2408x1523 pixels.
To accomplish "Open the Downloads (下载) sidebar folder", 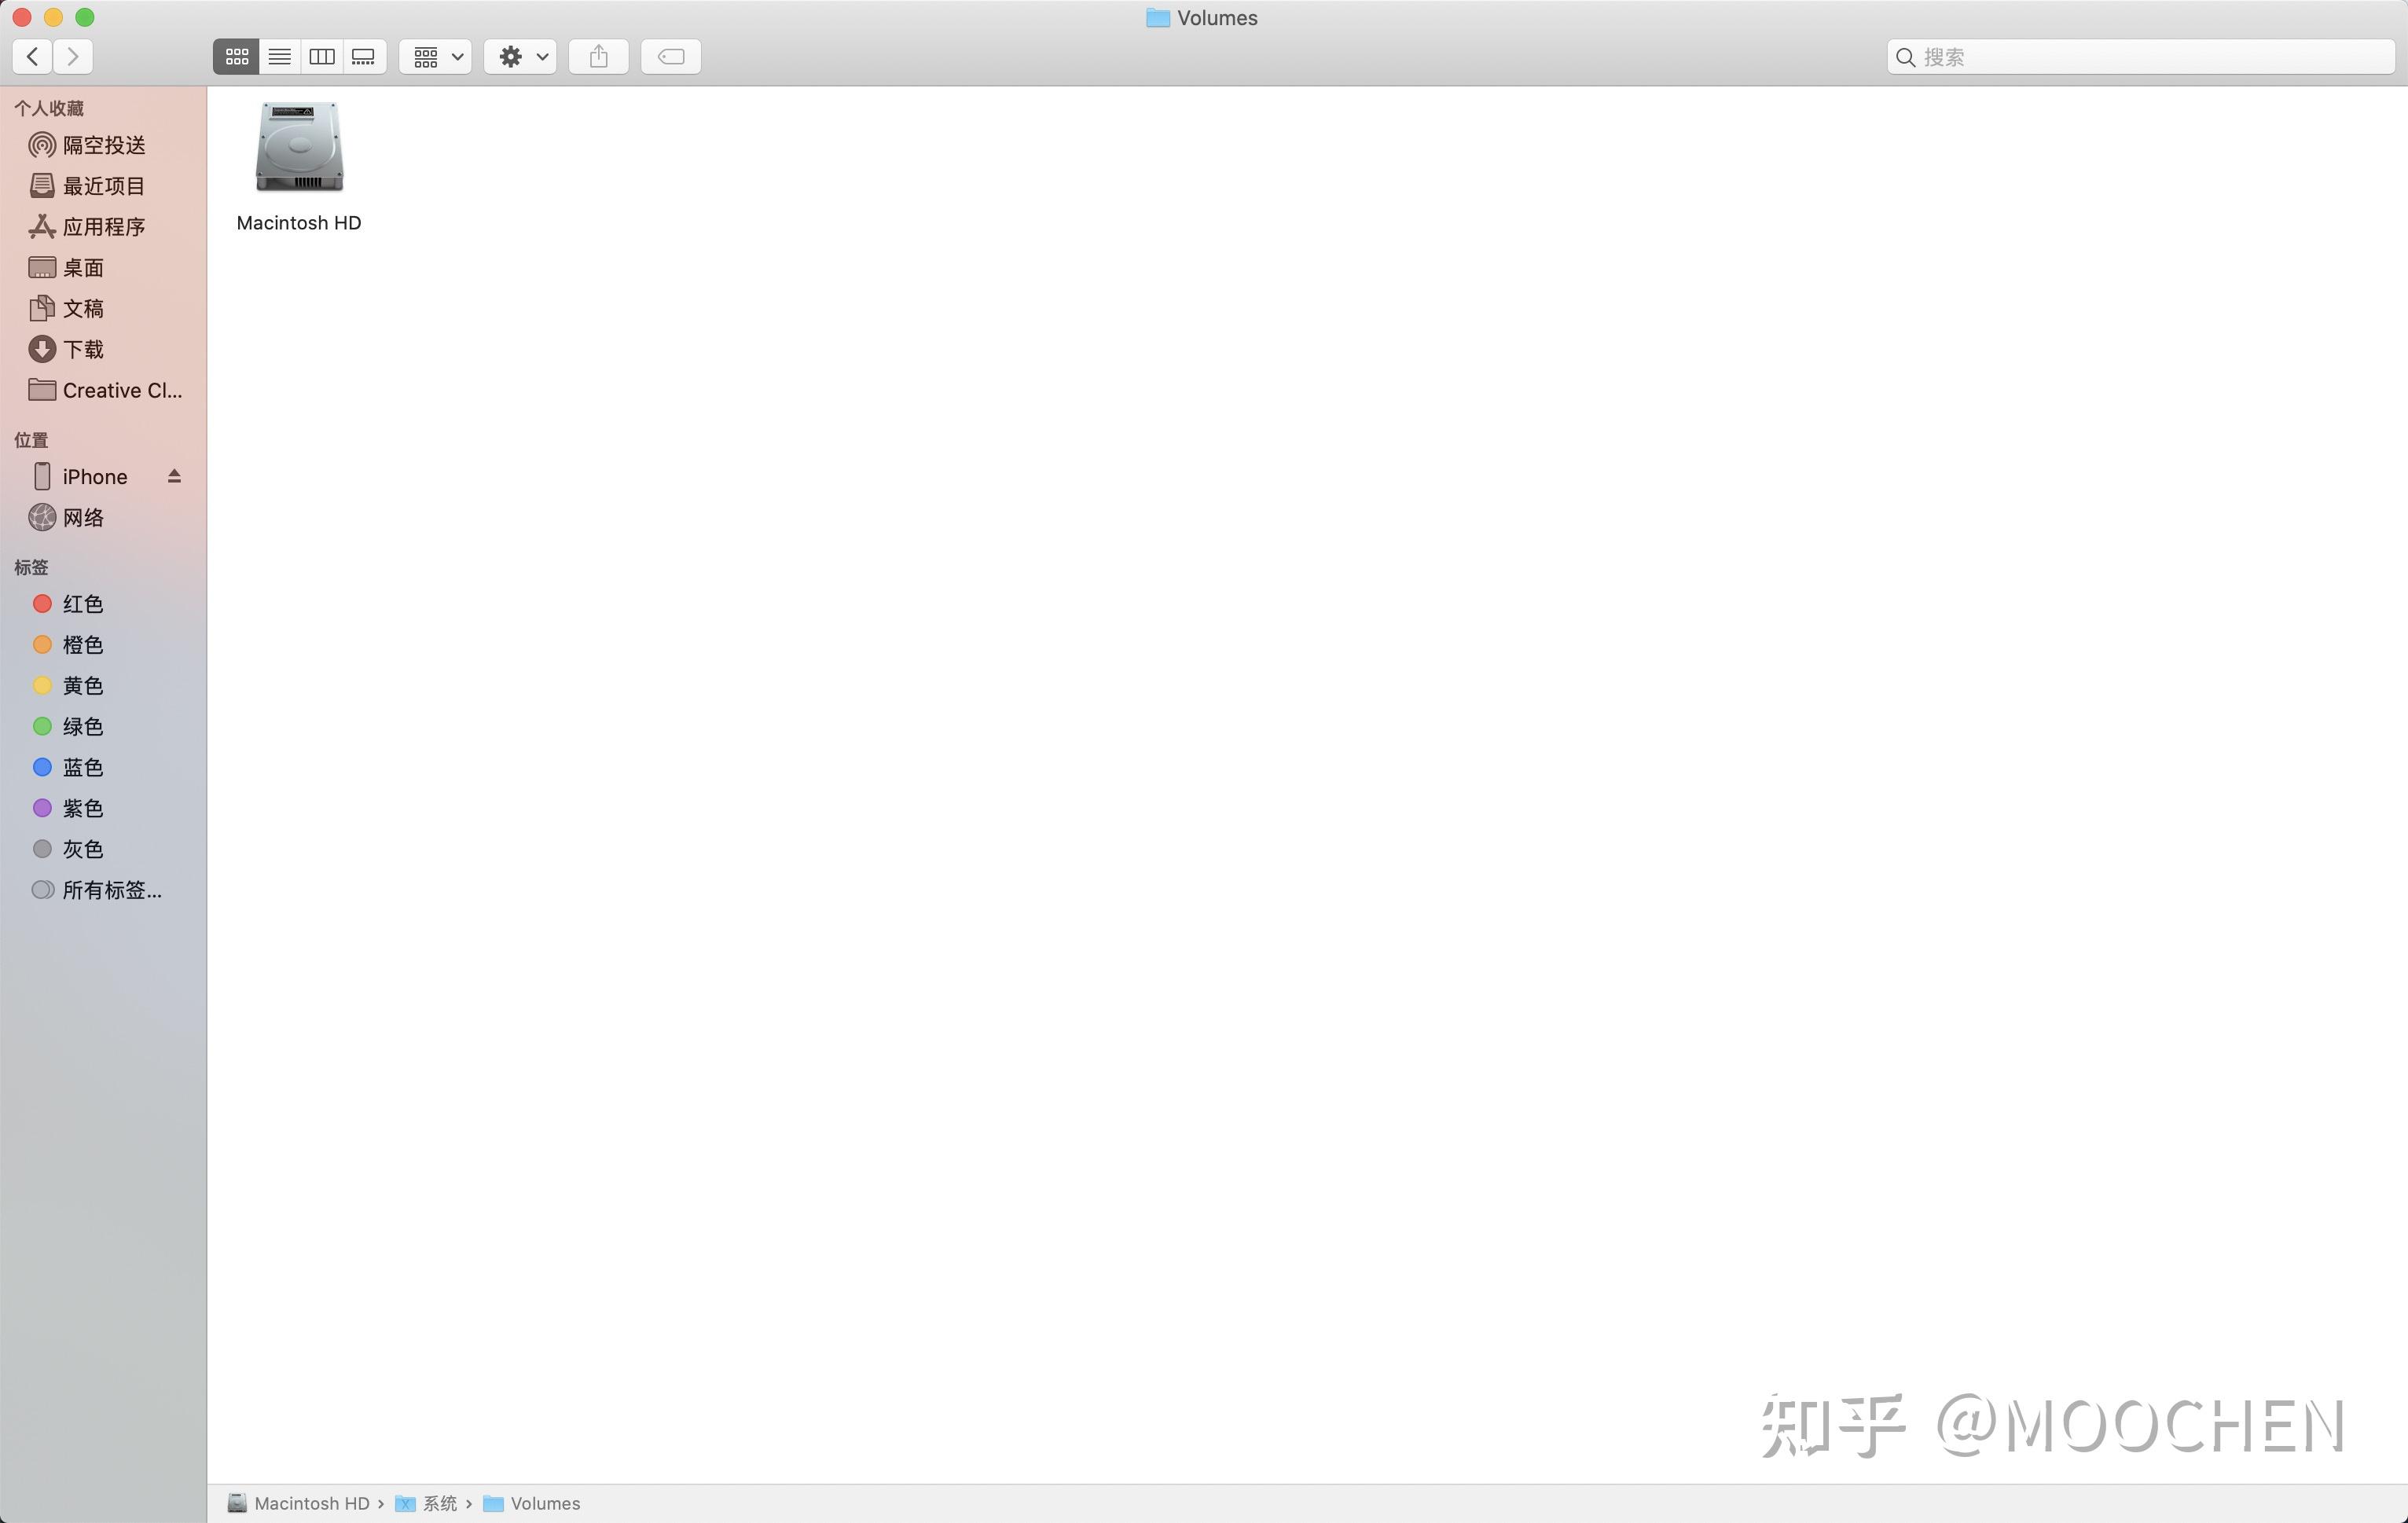I will 82,350.
